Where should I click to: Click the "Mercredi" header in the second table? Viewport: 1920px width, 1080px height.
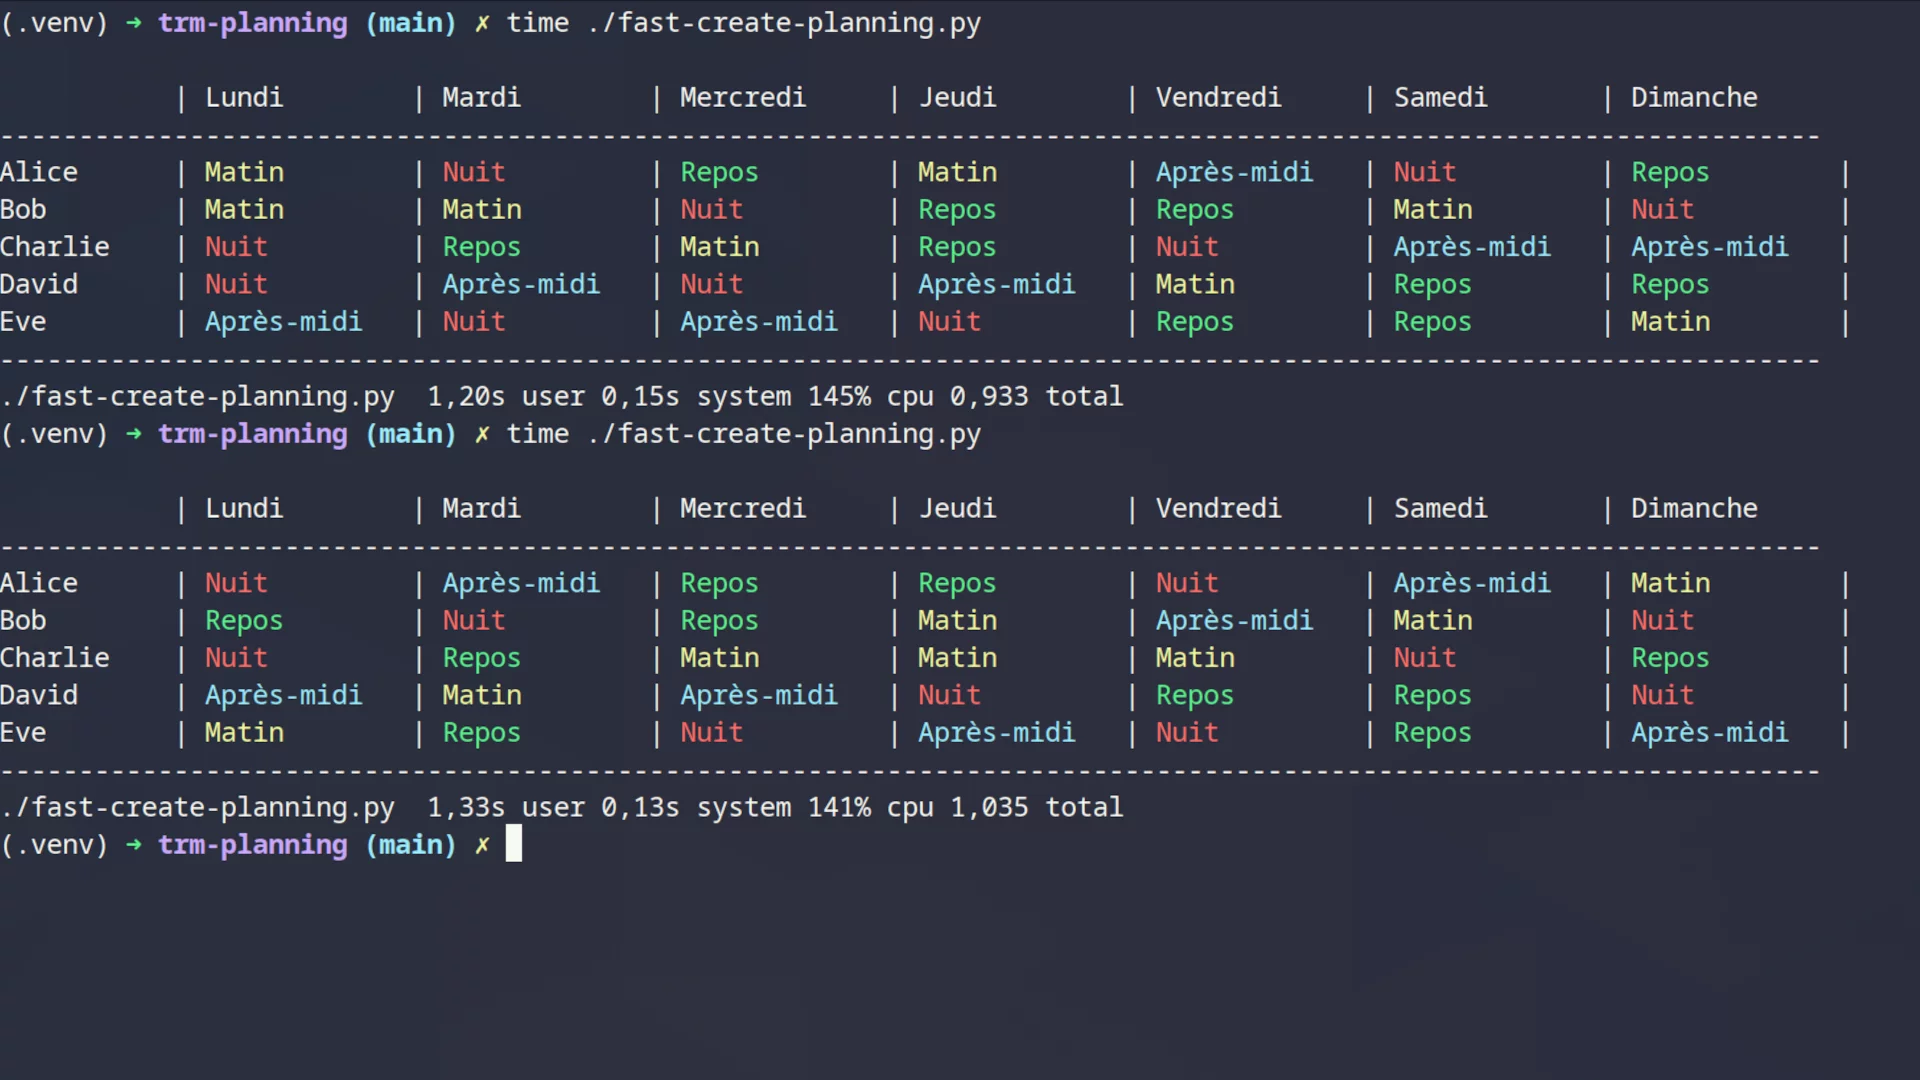[742, 508]
